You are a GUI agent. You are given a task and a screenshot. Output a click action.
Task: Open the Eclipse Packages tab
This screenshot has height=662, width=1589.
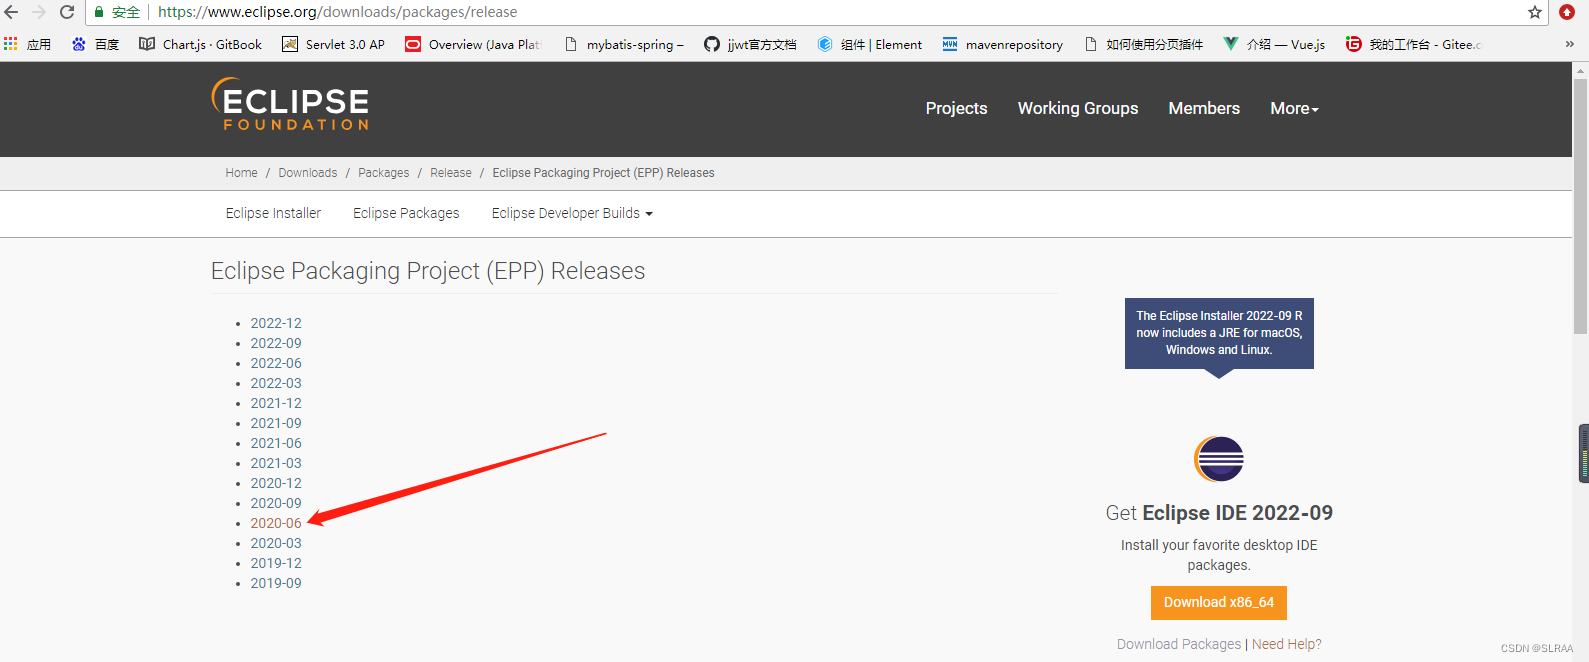[406, 213]
